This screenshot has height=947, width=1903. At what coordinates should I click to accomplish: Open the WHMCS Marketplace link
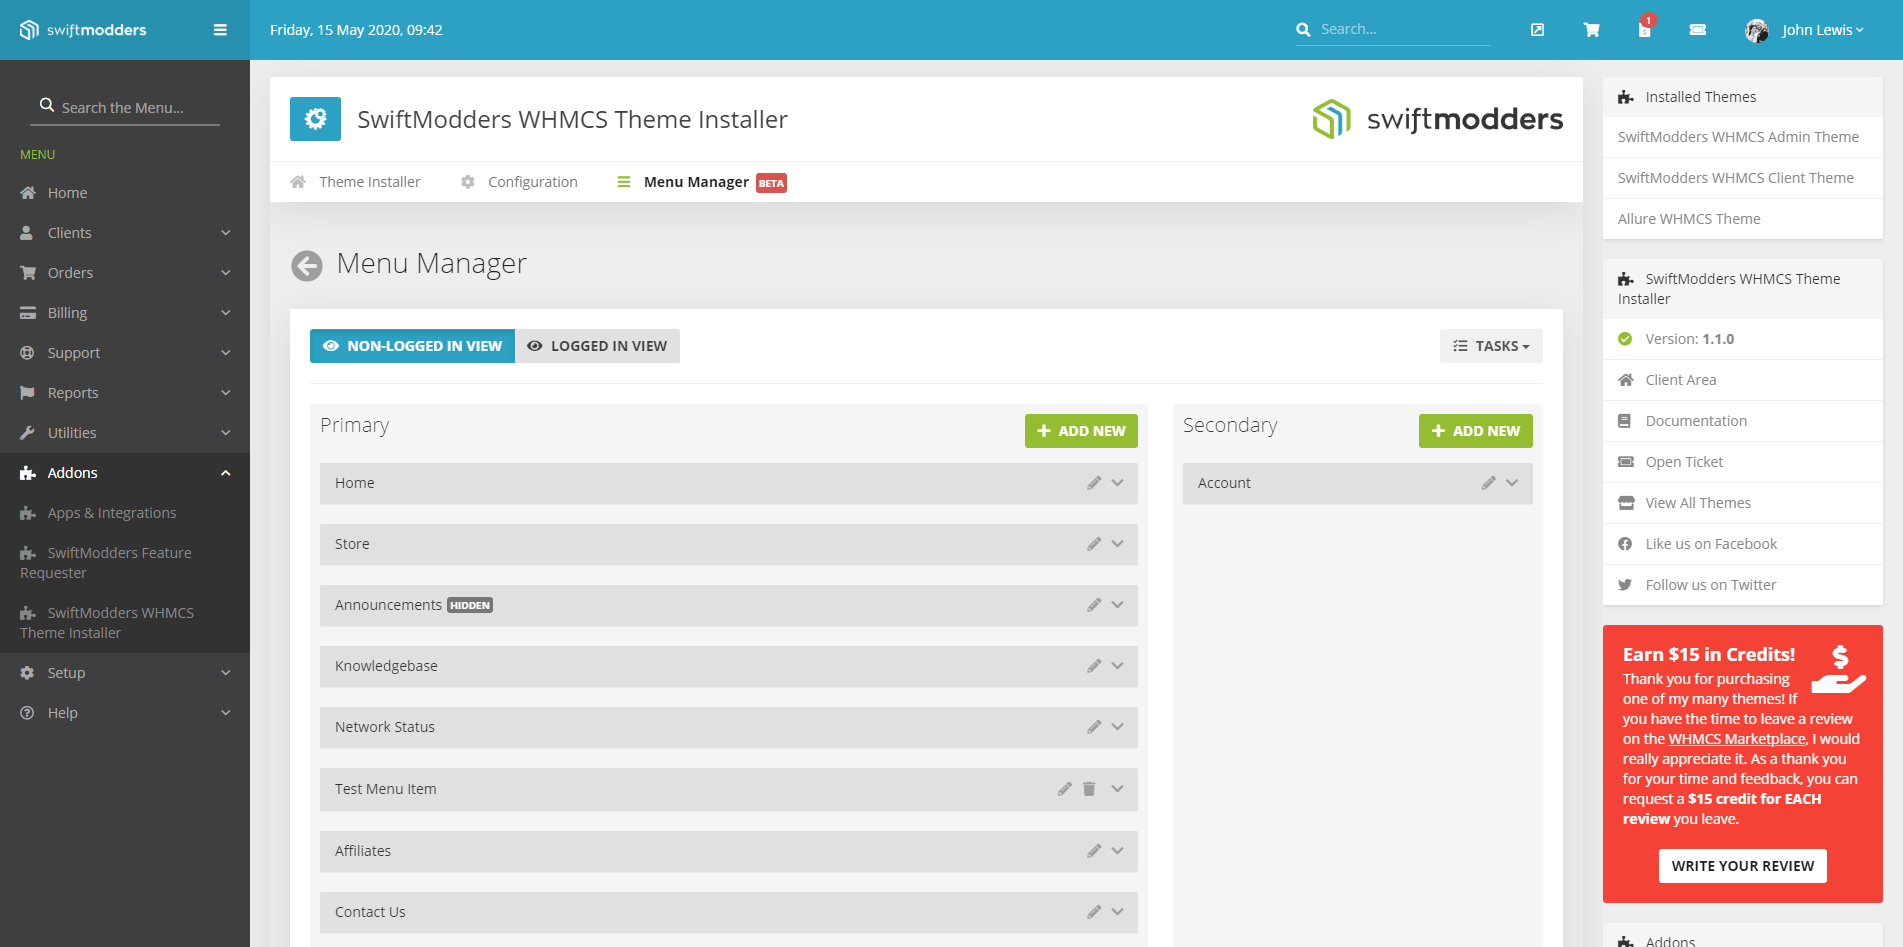[x=1737, y=738]
